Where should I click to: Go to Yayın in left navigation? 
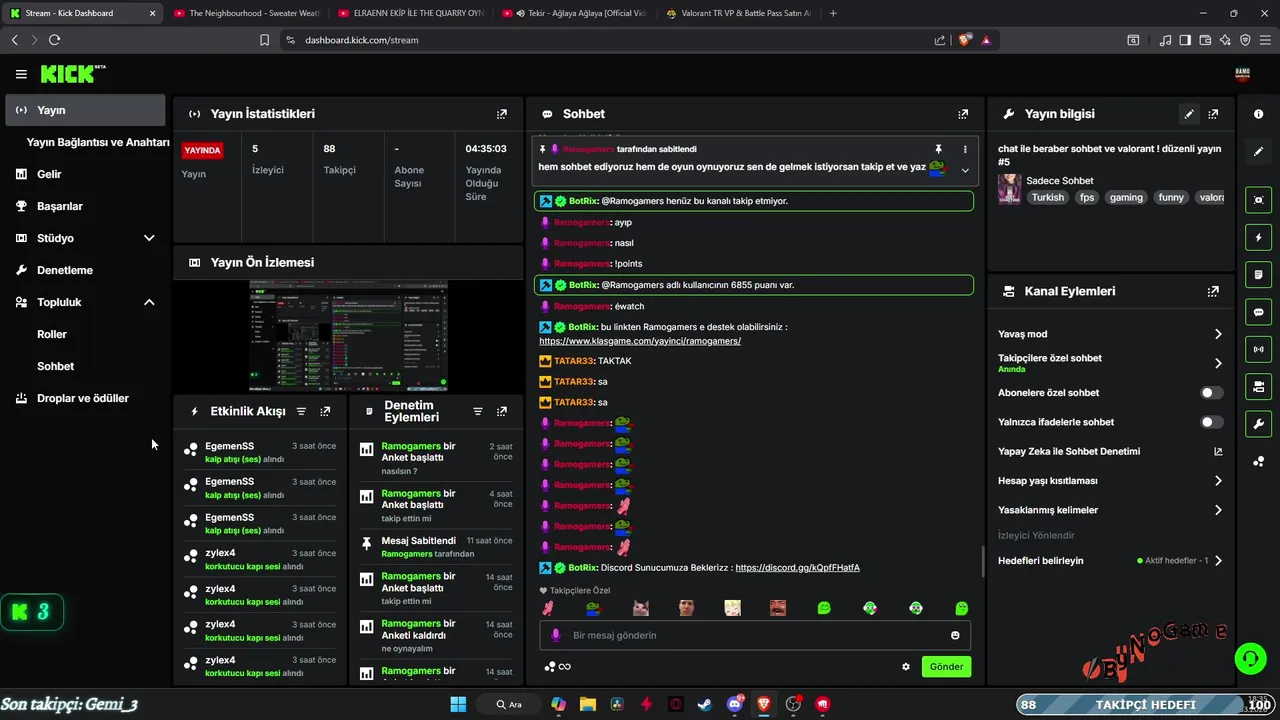85,110
